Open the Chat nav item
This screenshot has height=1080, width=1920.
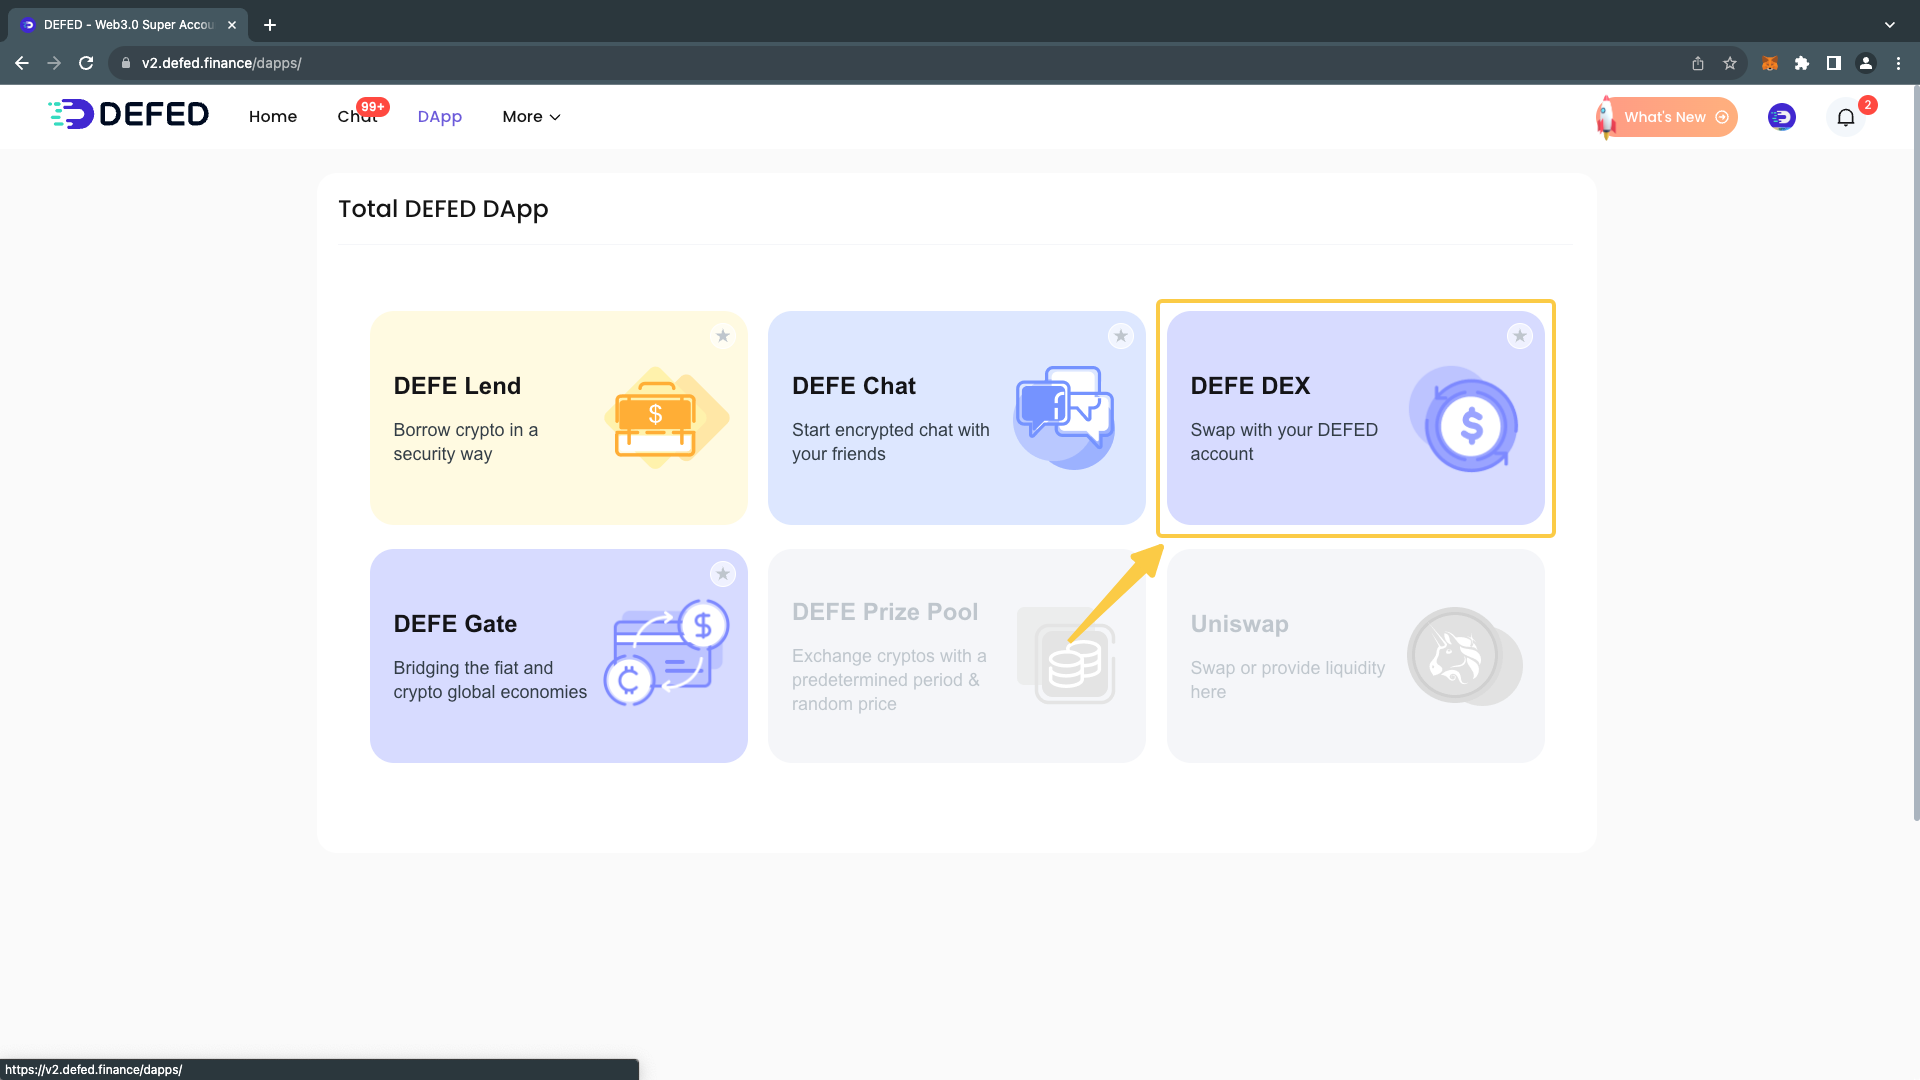tap(356, 117)
